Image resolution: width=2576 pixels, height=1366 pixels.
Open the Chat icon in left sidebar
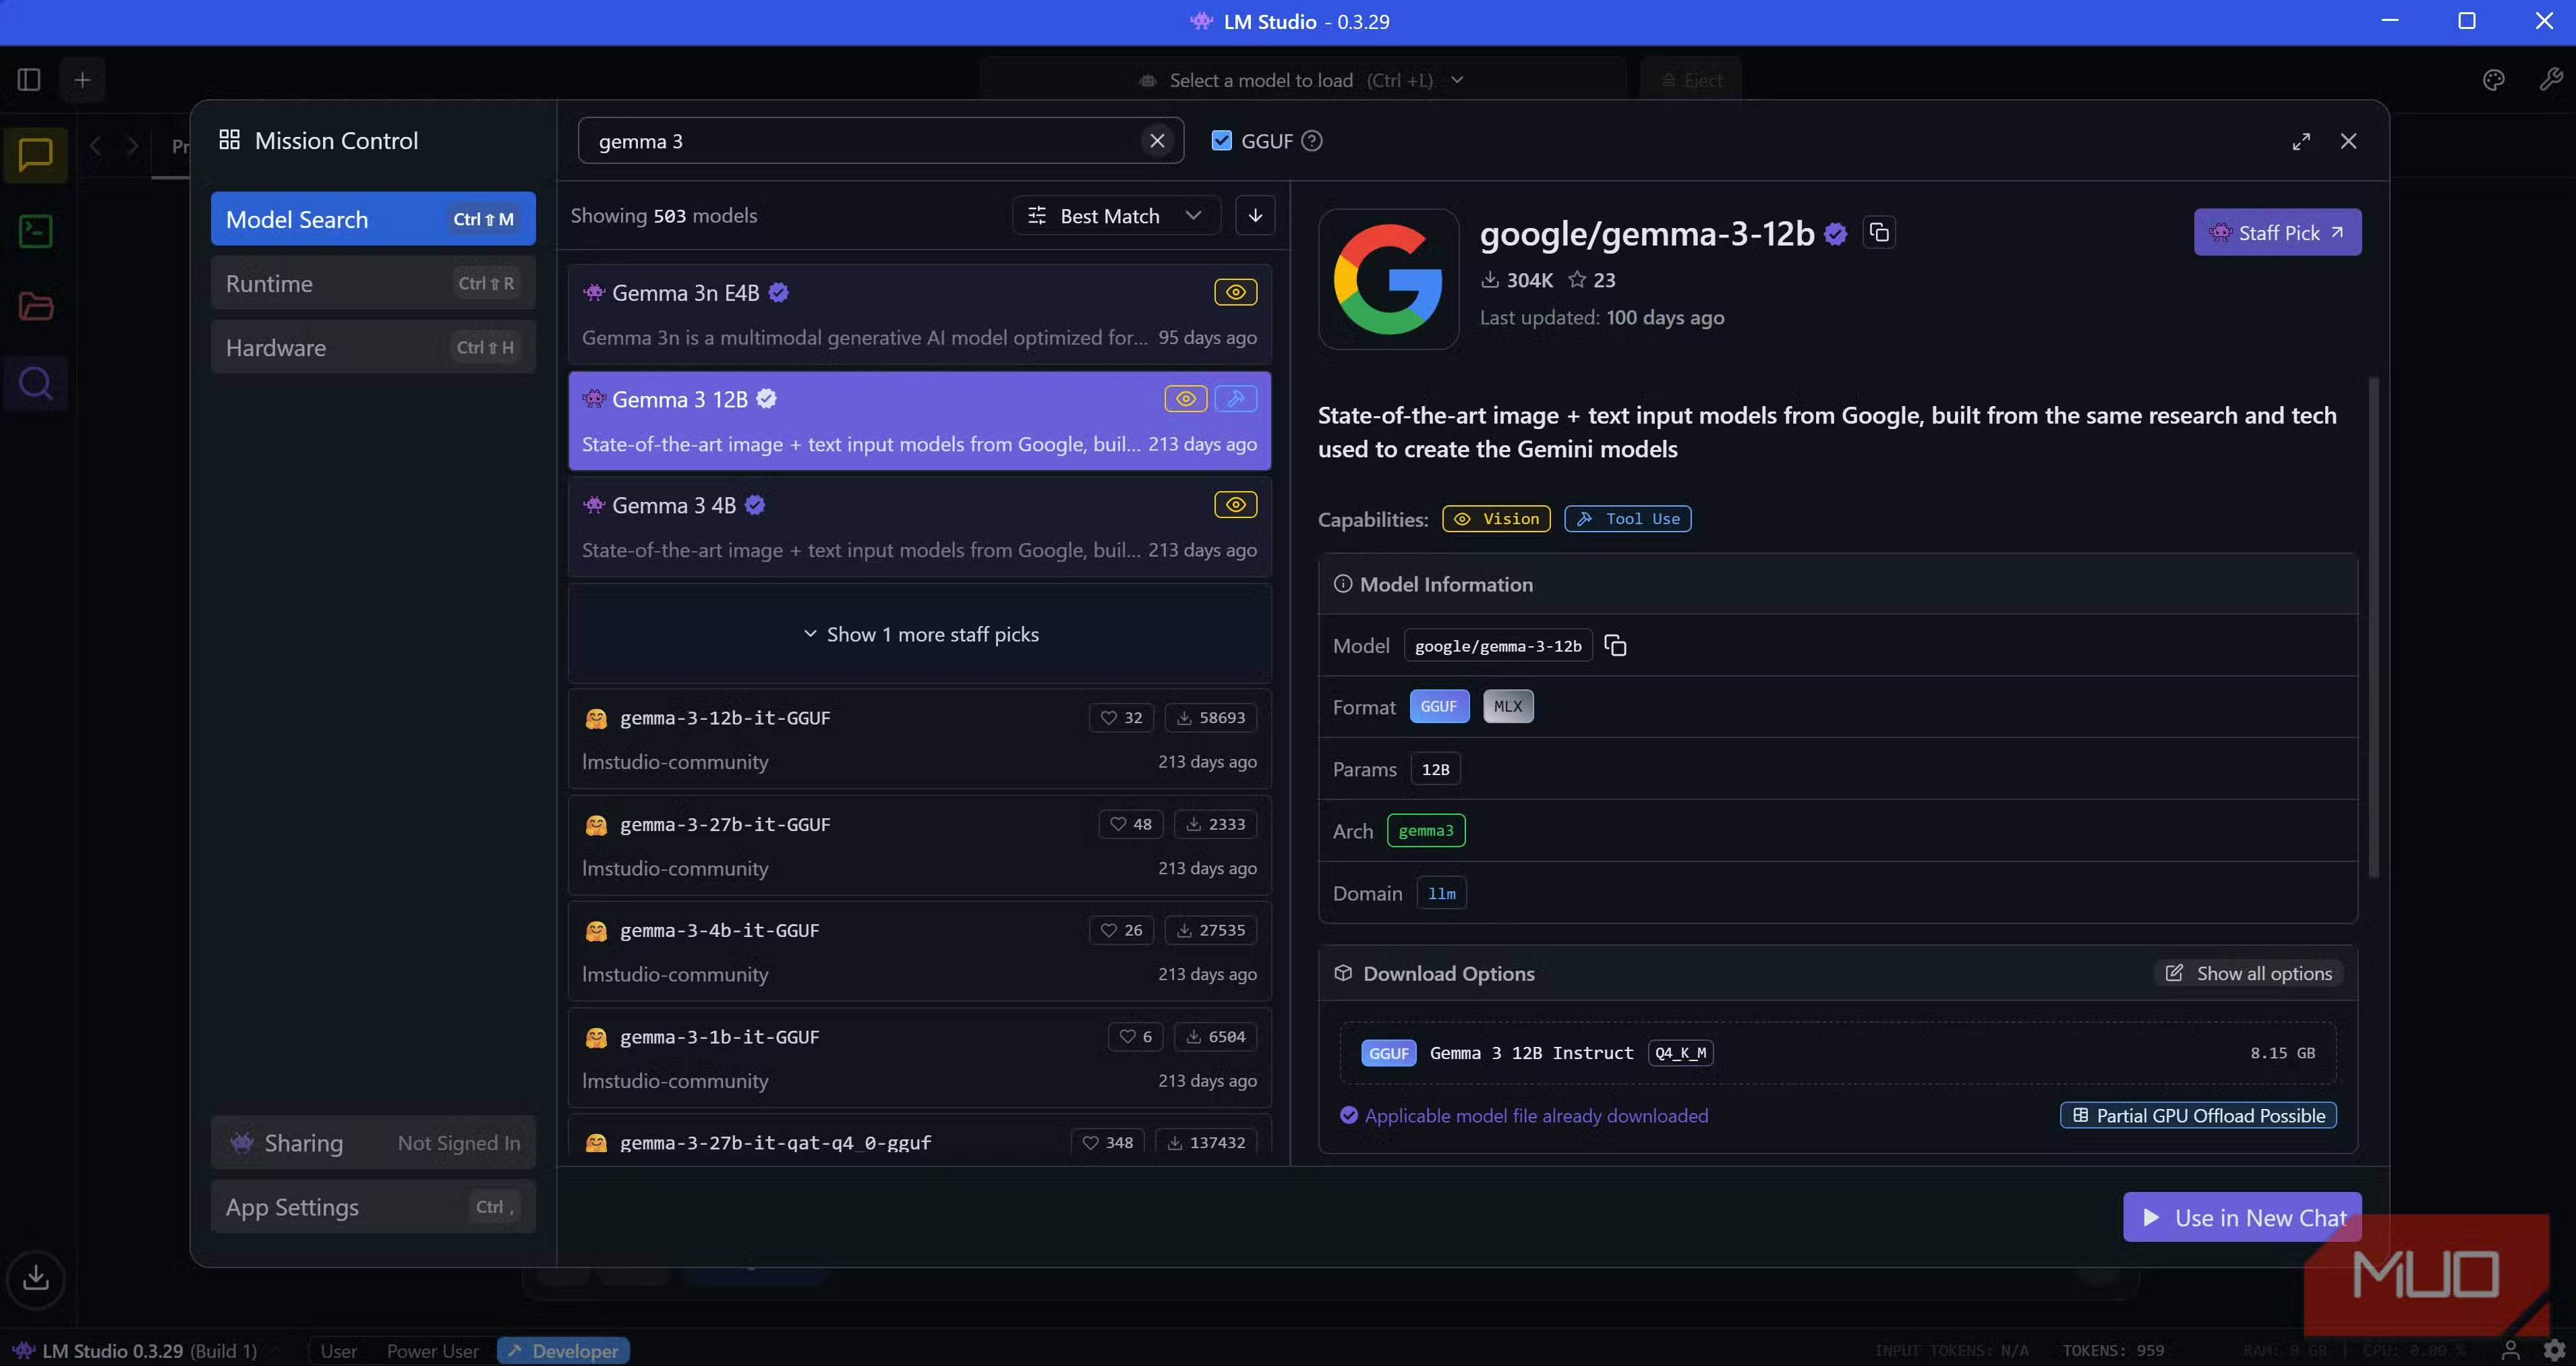(x=36, y=155)
